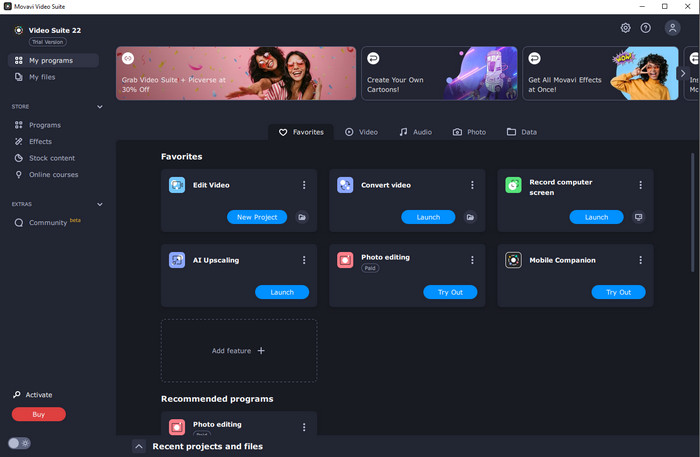Open the user account profile icon

[672, 28]
